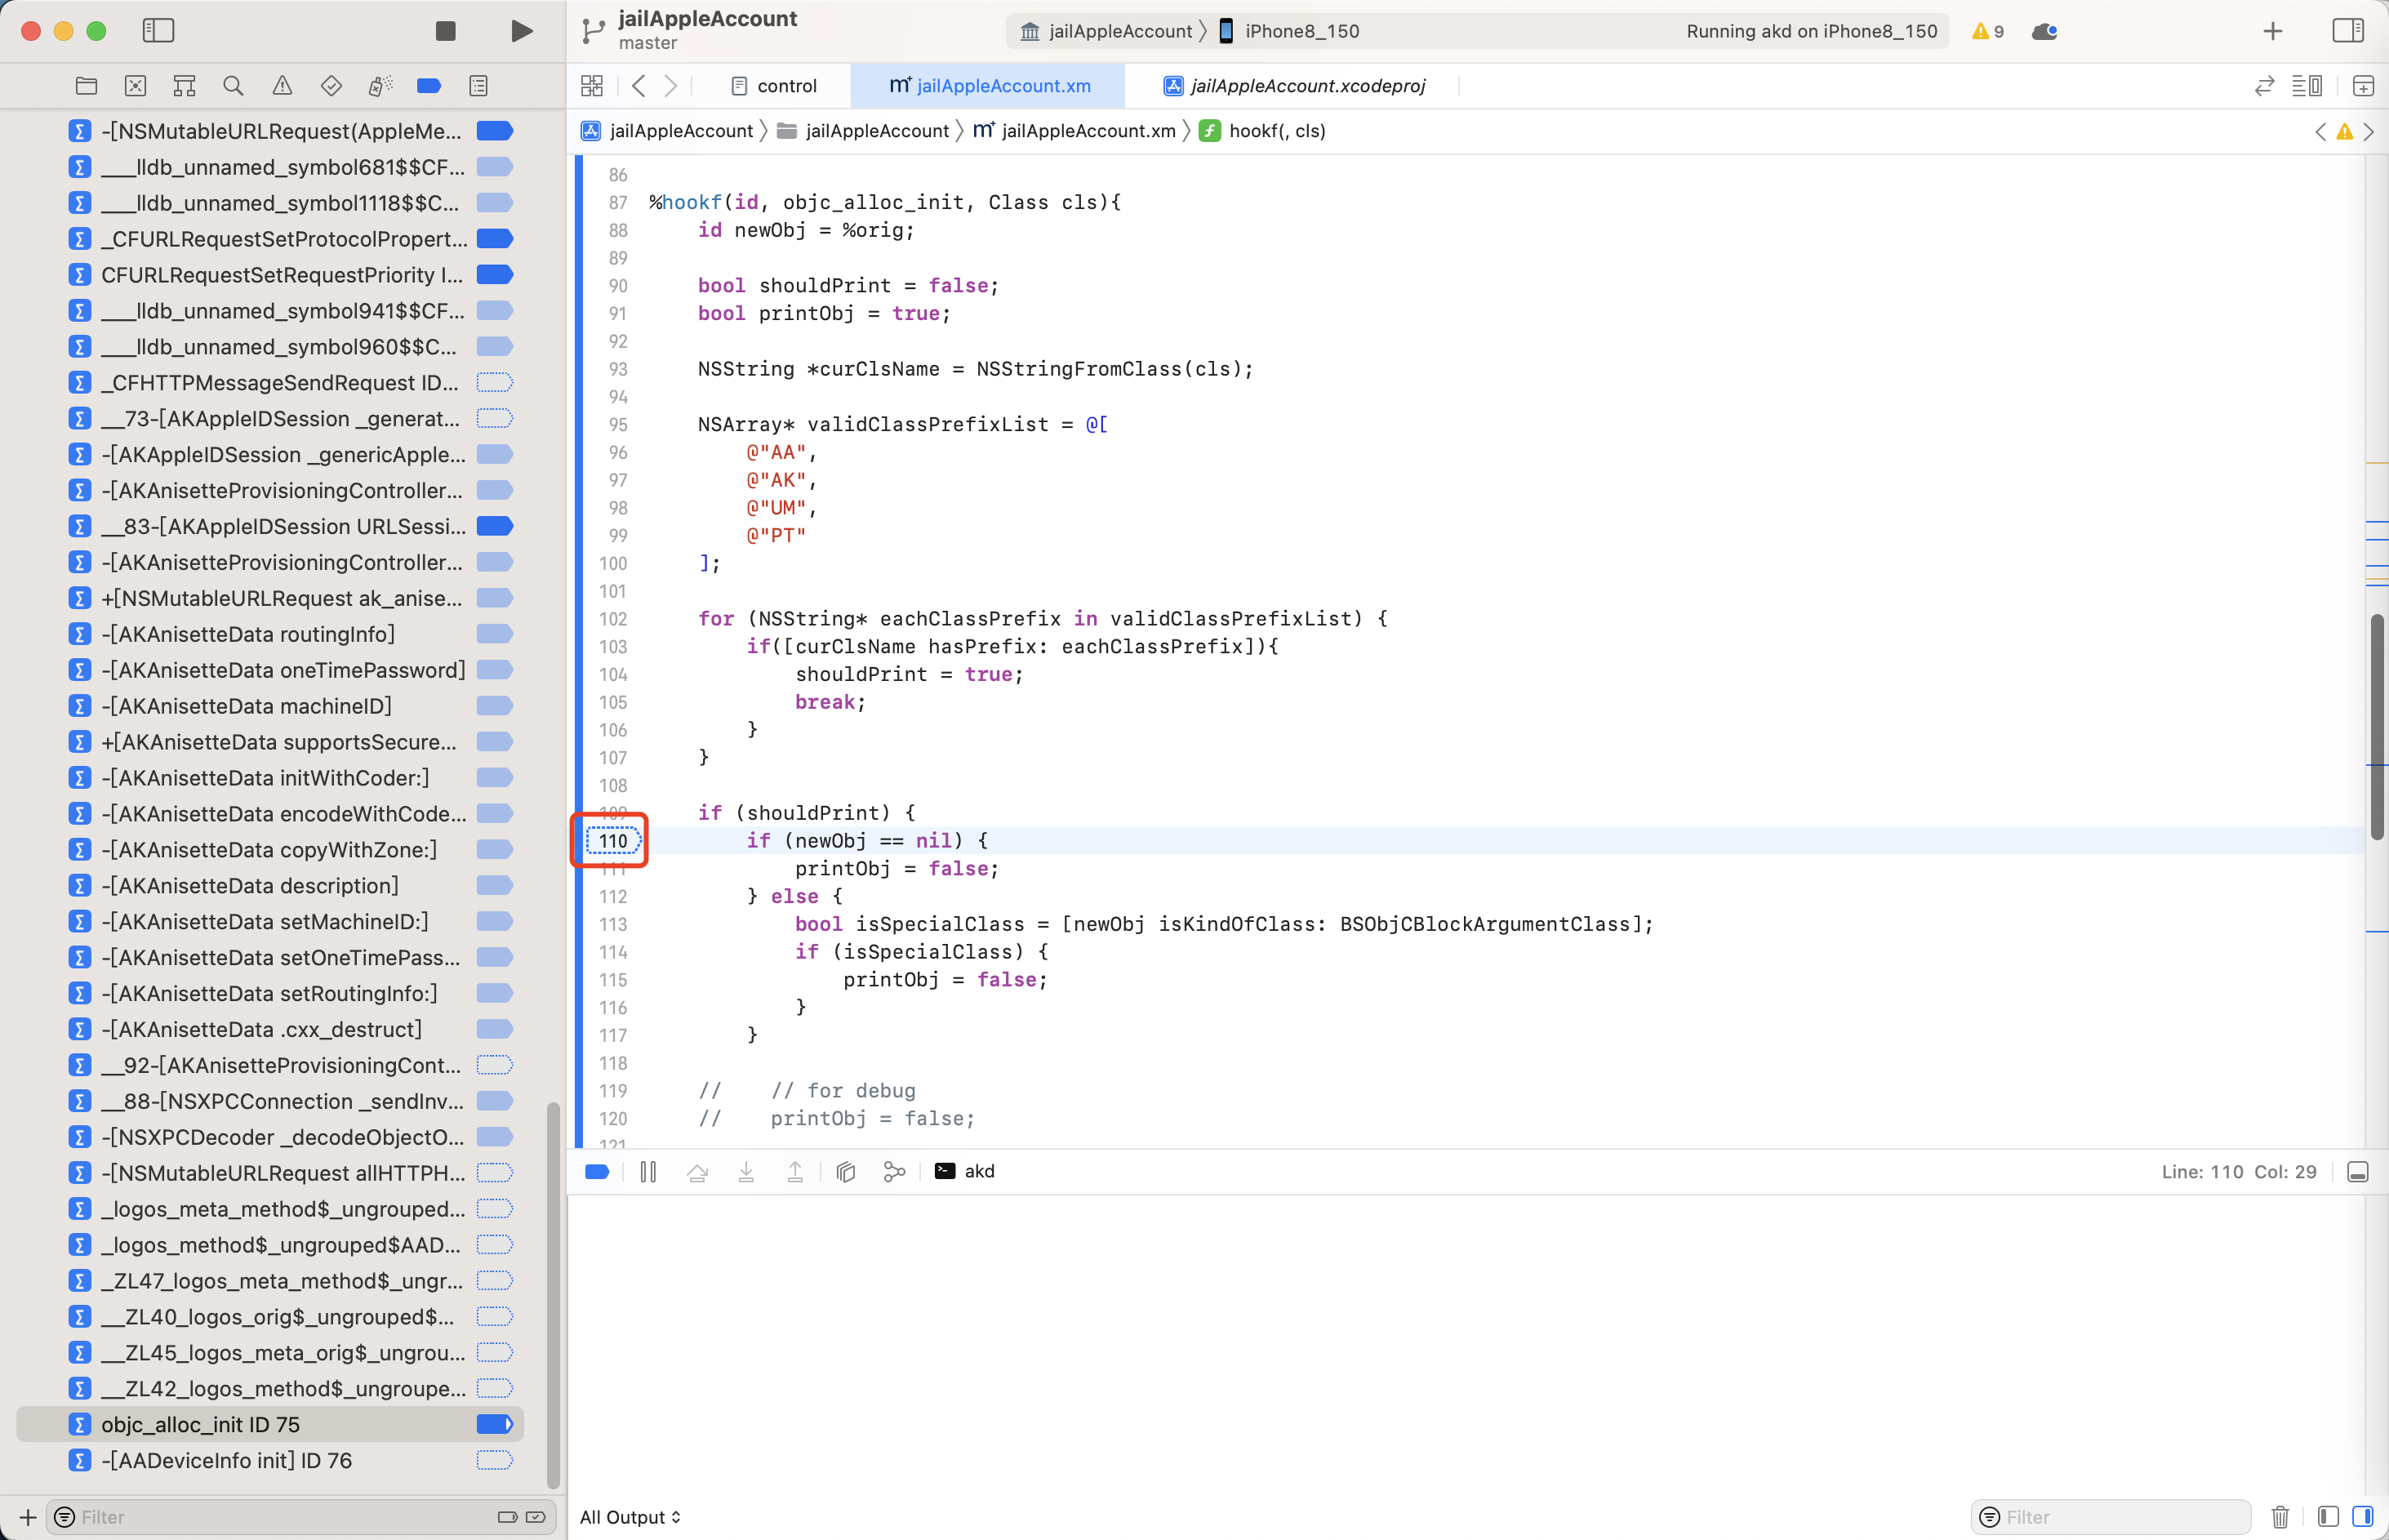Toggle the -[AKAnisetteData description] breakpoint

coord(494,885)
